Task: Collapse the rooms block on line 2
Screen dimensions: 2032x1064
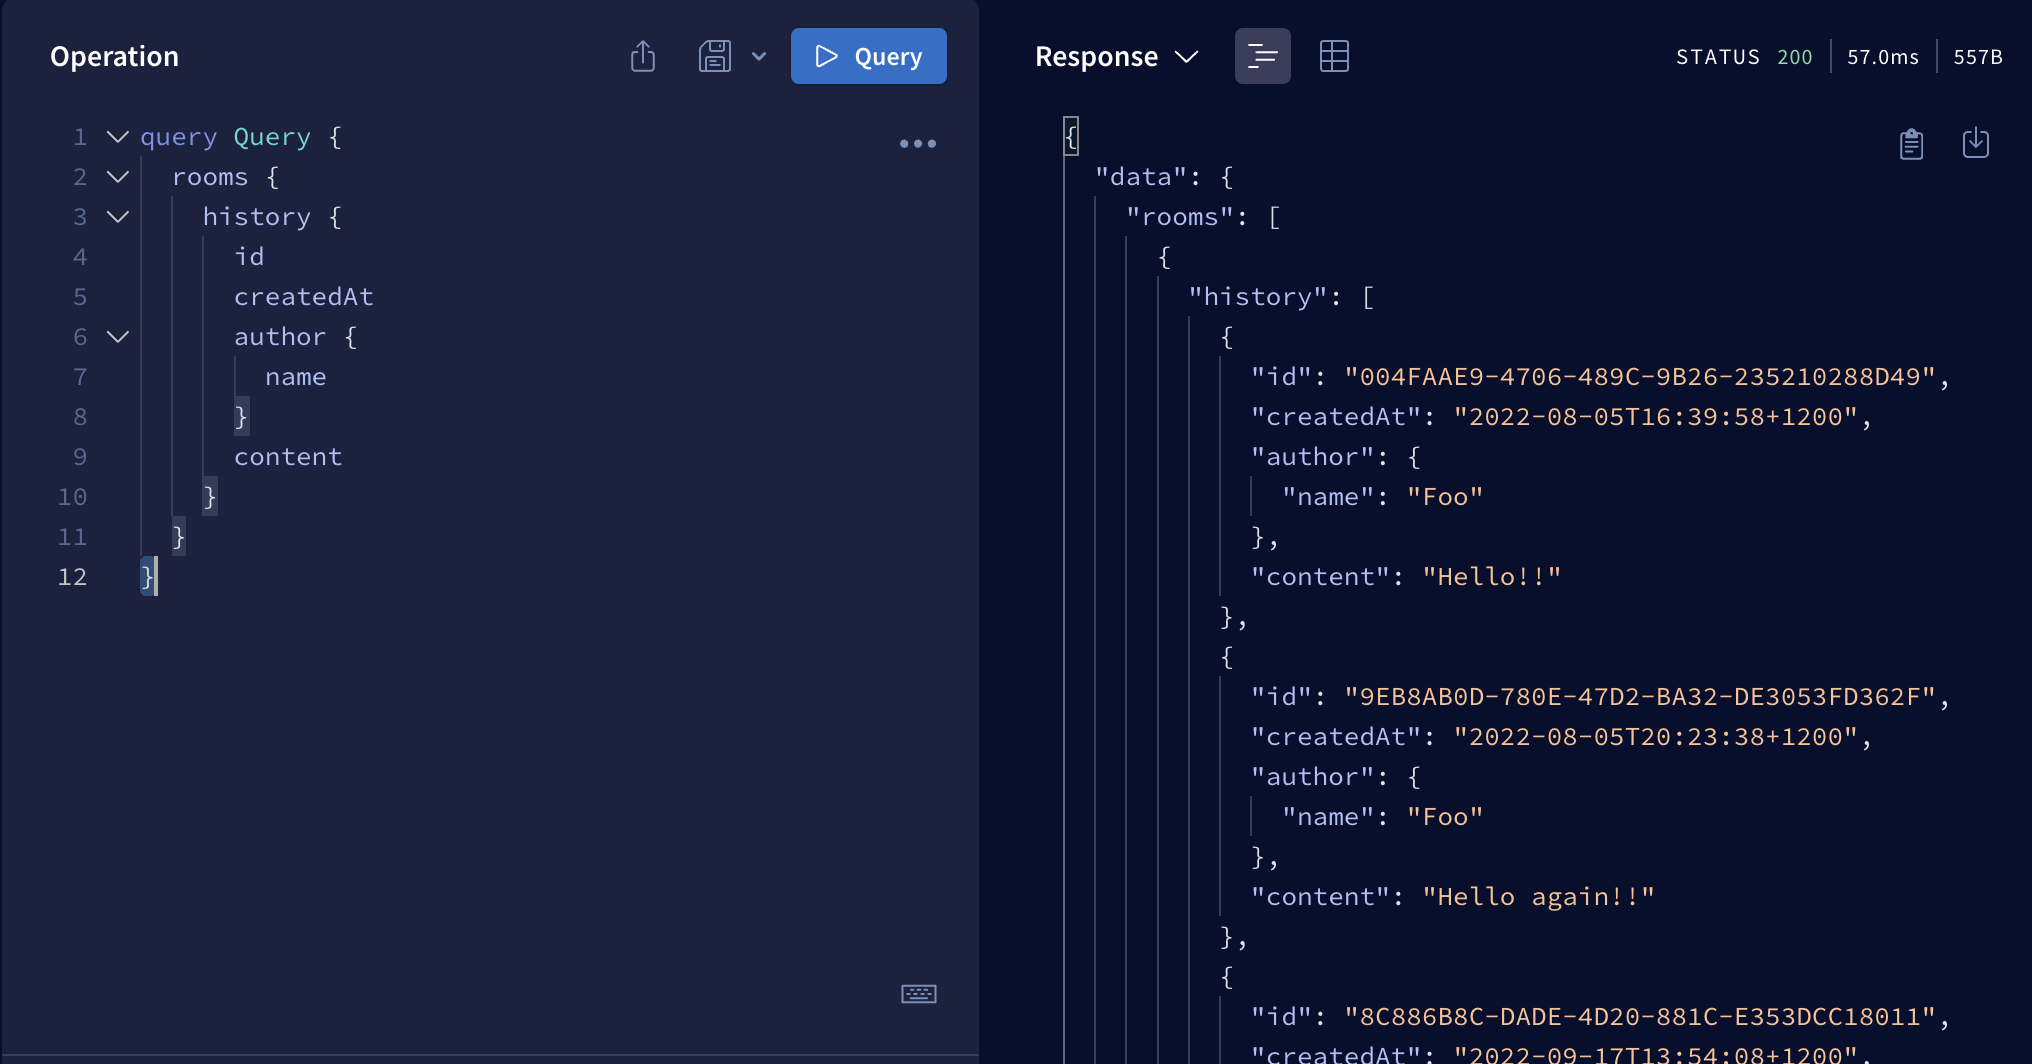Action: [118, 177]
